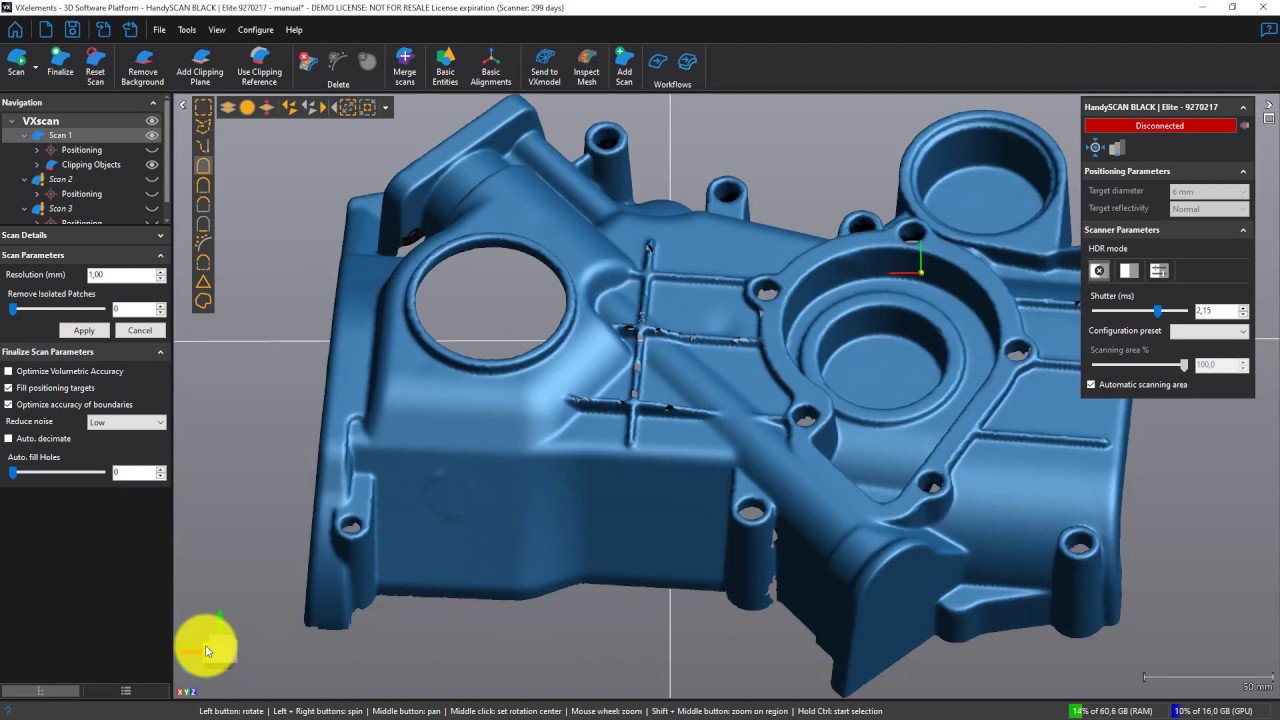The height and width of the screenshot is (720, 1280).
Task: Click the Cancel button
Action: [140, 330]
